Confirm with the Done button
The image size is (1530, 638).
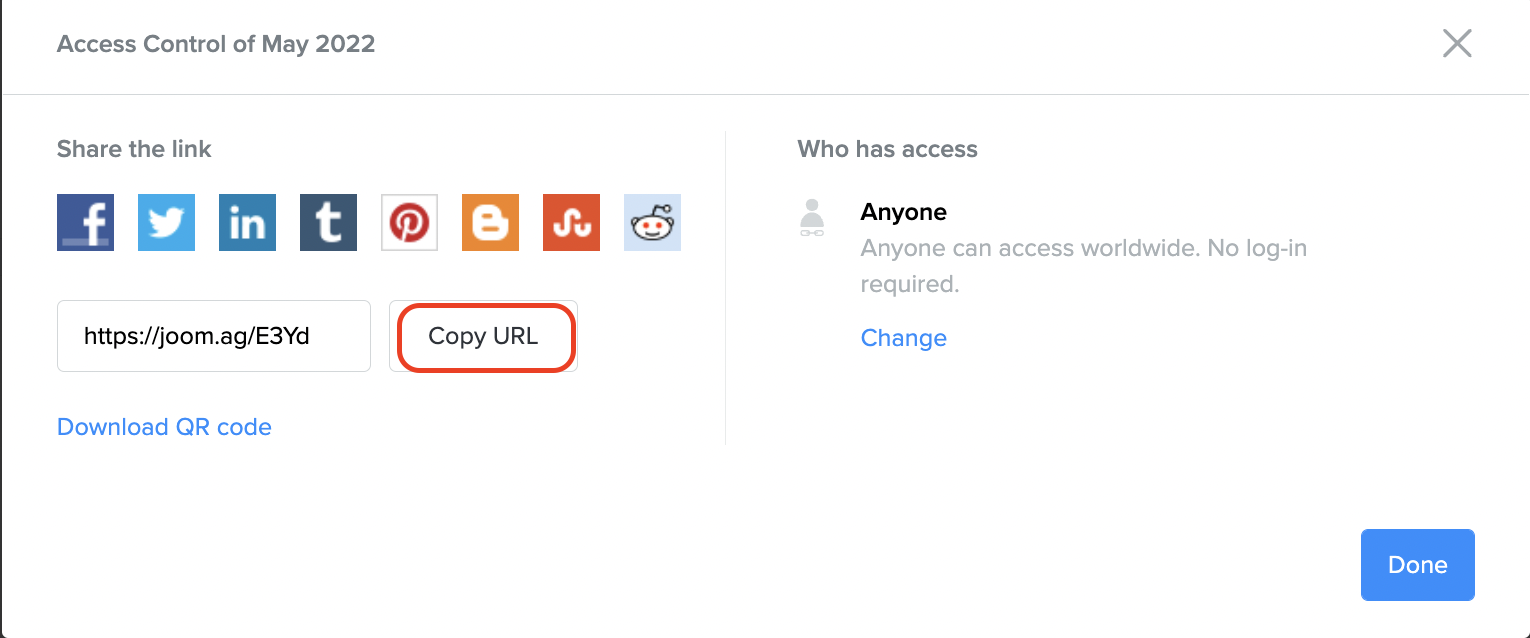pos(1417,565)
